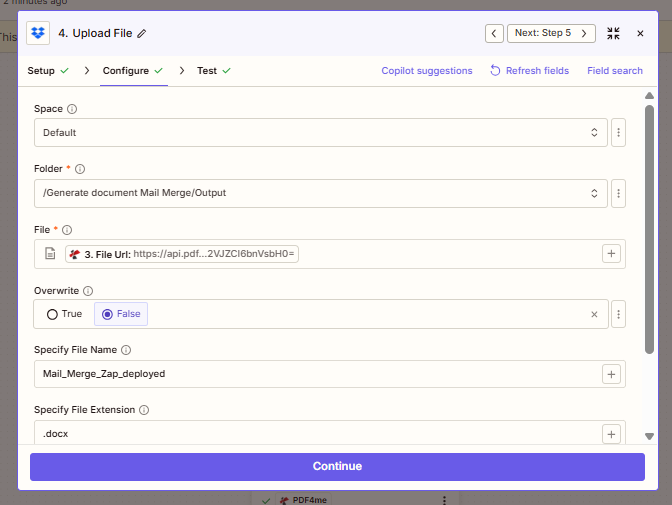Go to previous step with left chevron
Viewport: 672px width, 505px height.
point(494,33)
